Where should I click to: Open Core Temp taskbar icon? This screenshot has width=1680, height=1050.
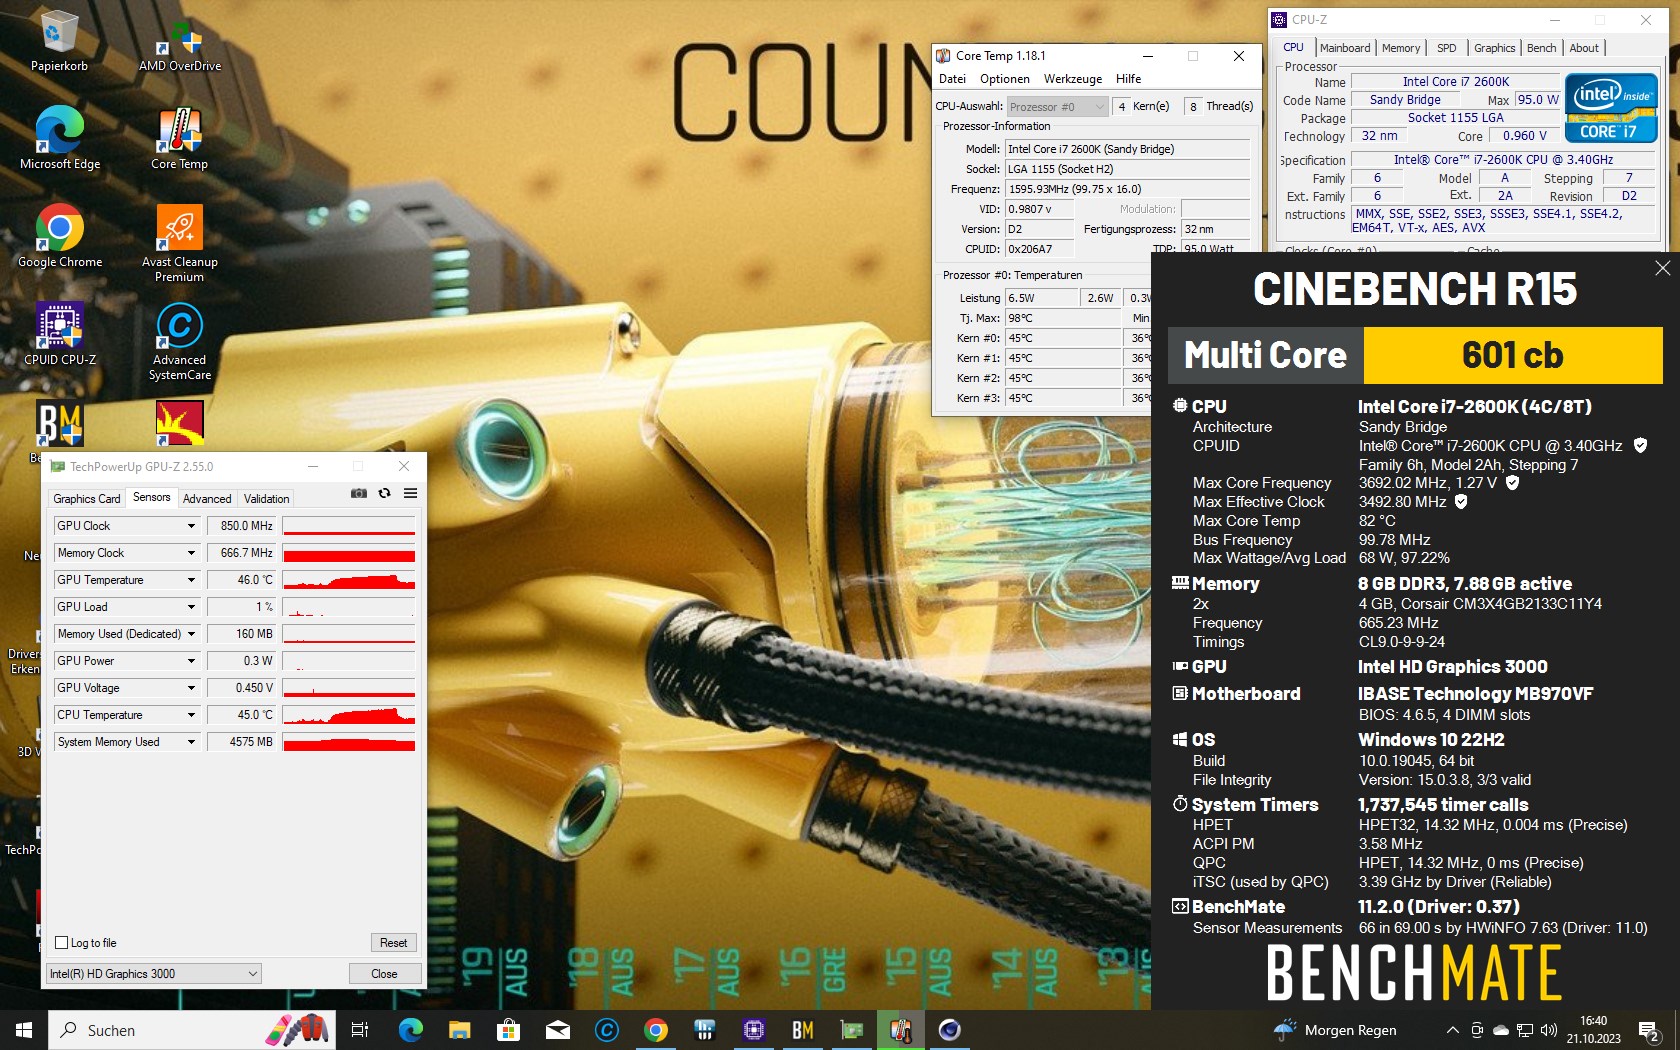coord(900,1030)
